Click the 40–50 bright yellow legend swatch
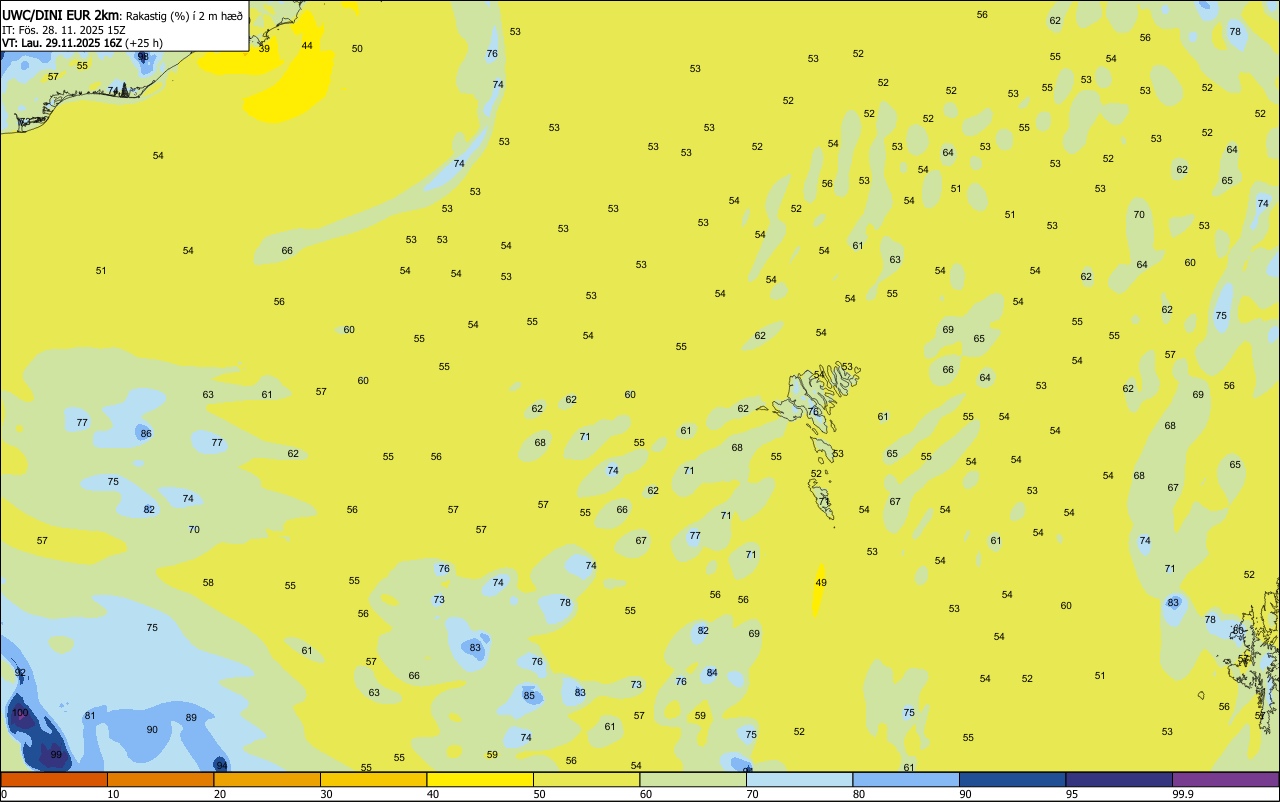 480,779
